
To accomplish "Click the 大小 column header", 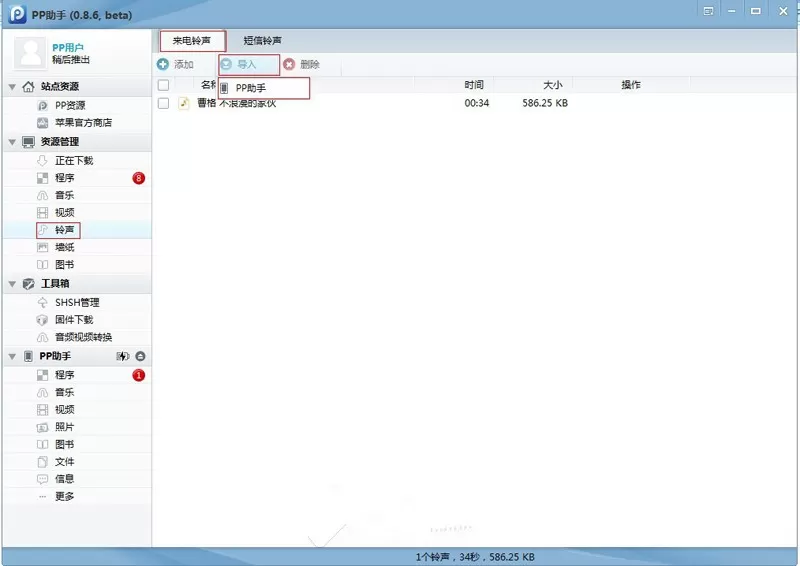I will pyautogui.click(x=553, y=85).
